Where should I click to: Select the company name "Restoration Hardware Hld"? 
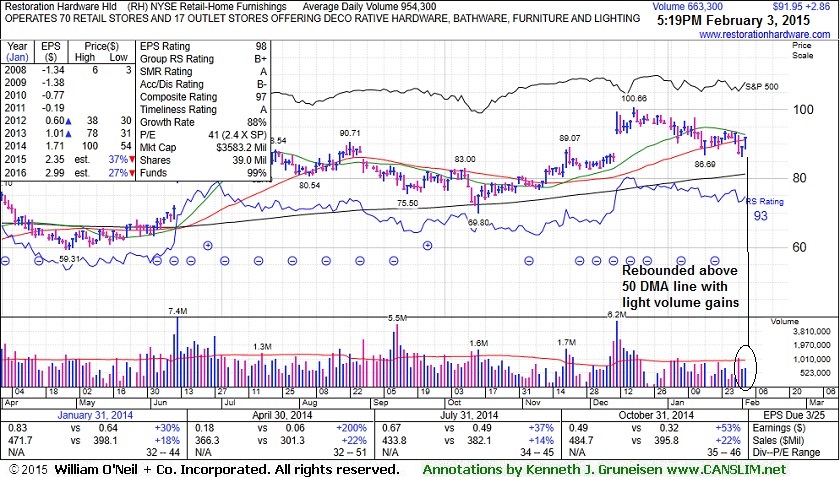(61, 7)
